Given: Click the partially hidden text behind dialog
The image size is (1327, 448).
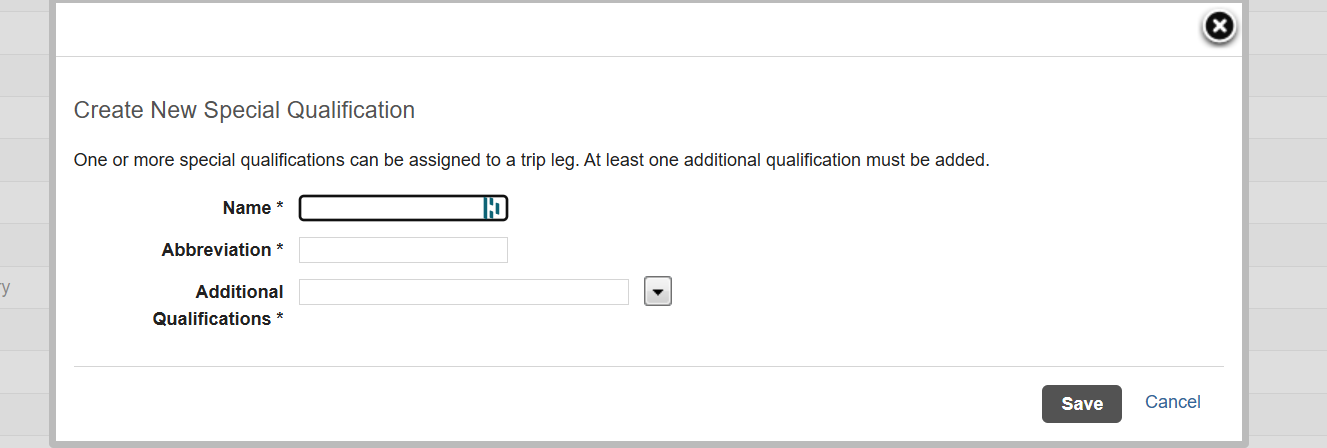Looking at the screenshot, I should tap(5, 289).
